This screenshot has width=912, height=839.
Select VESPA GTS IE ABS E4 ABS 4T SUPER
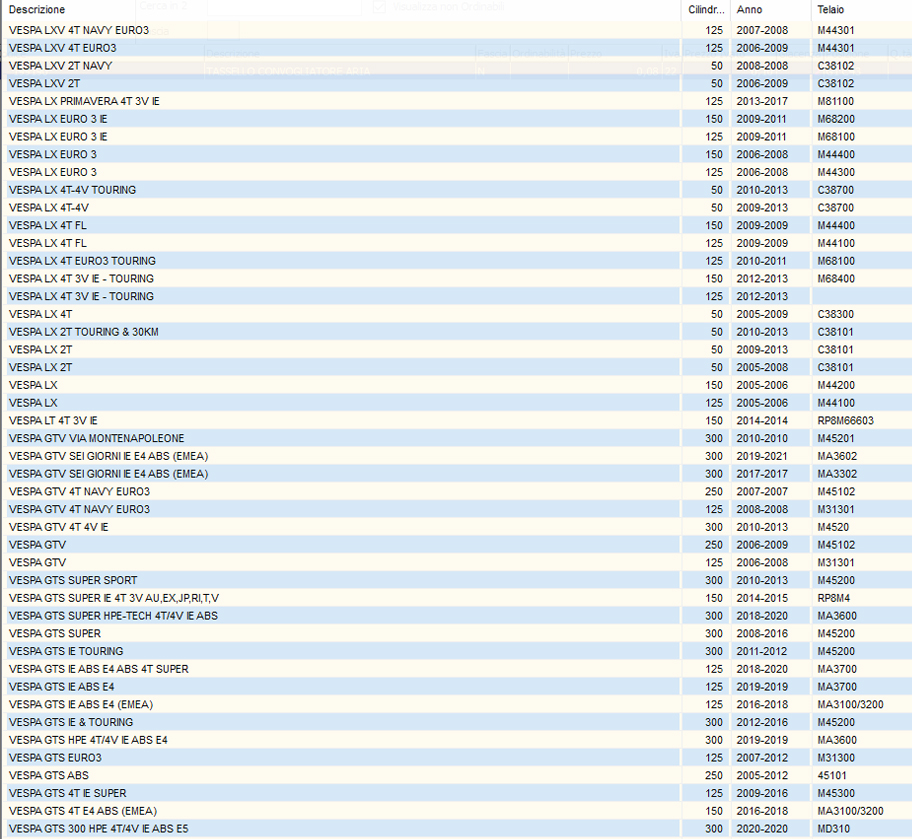point(456,669)
